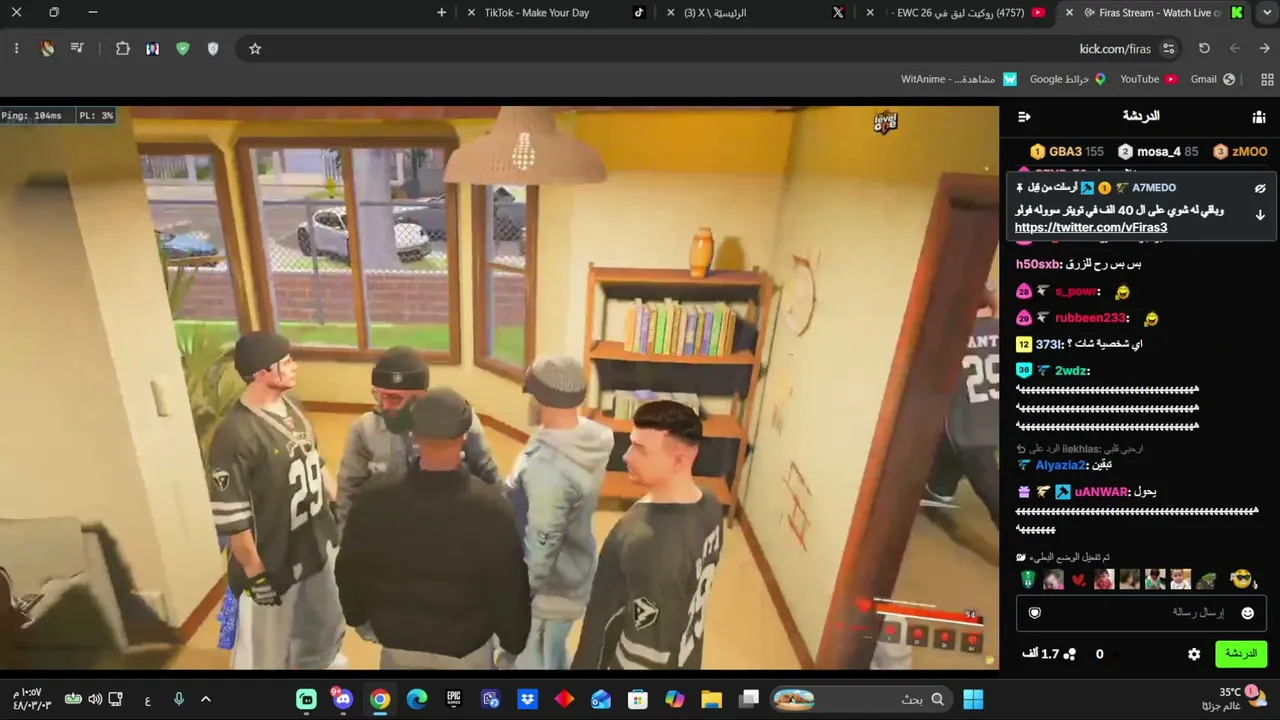
Task: Click the sunglasses emote in quick emotes
Action: pos(1241,579)
